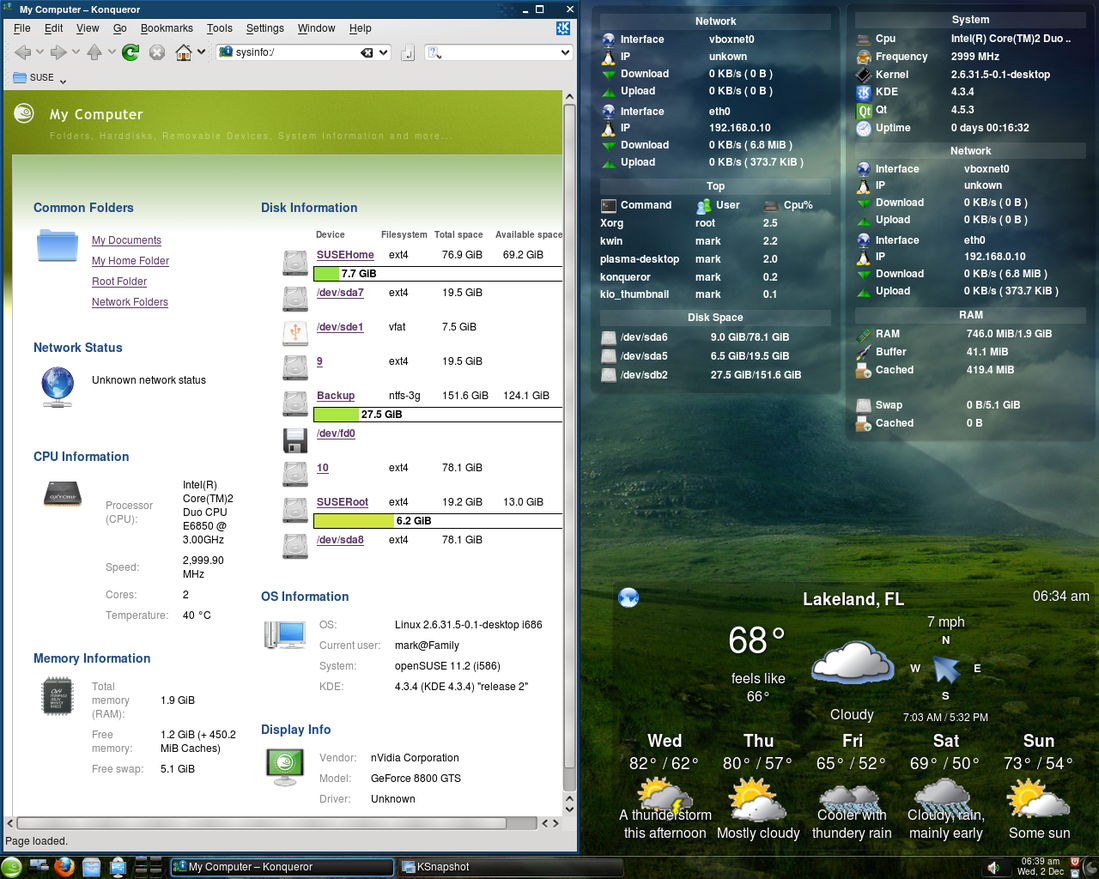The height and width of the screenshot is (879, 1099).
Task: Click the Go icon beside the location bar
Action: 408,53
